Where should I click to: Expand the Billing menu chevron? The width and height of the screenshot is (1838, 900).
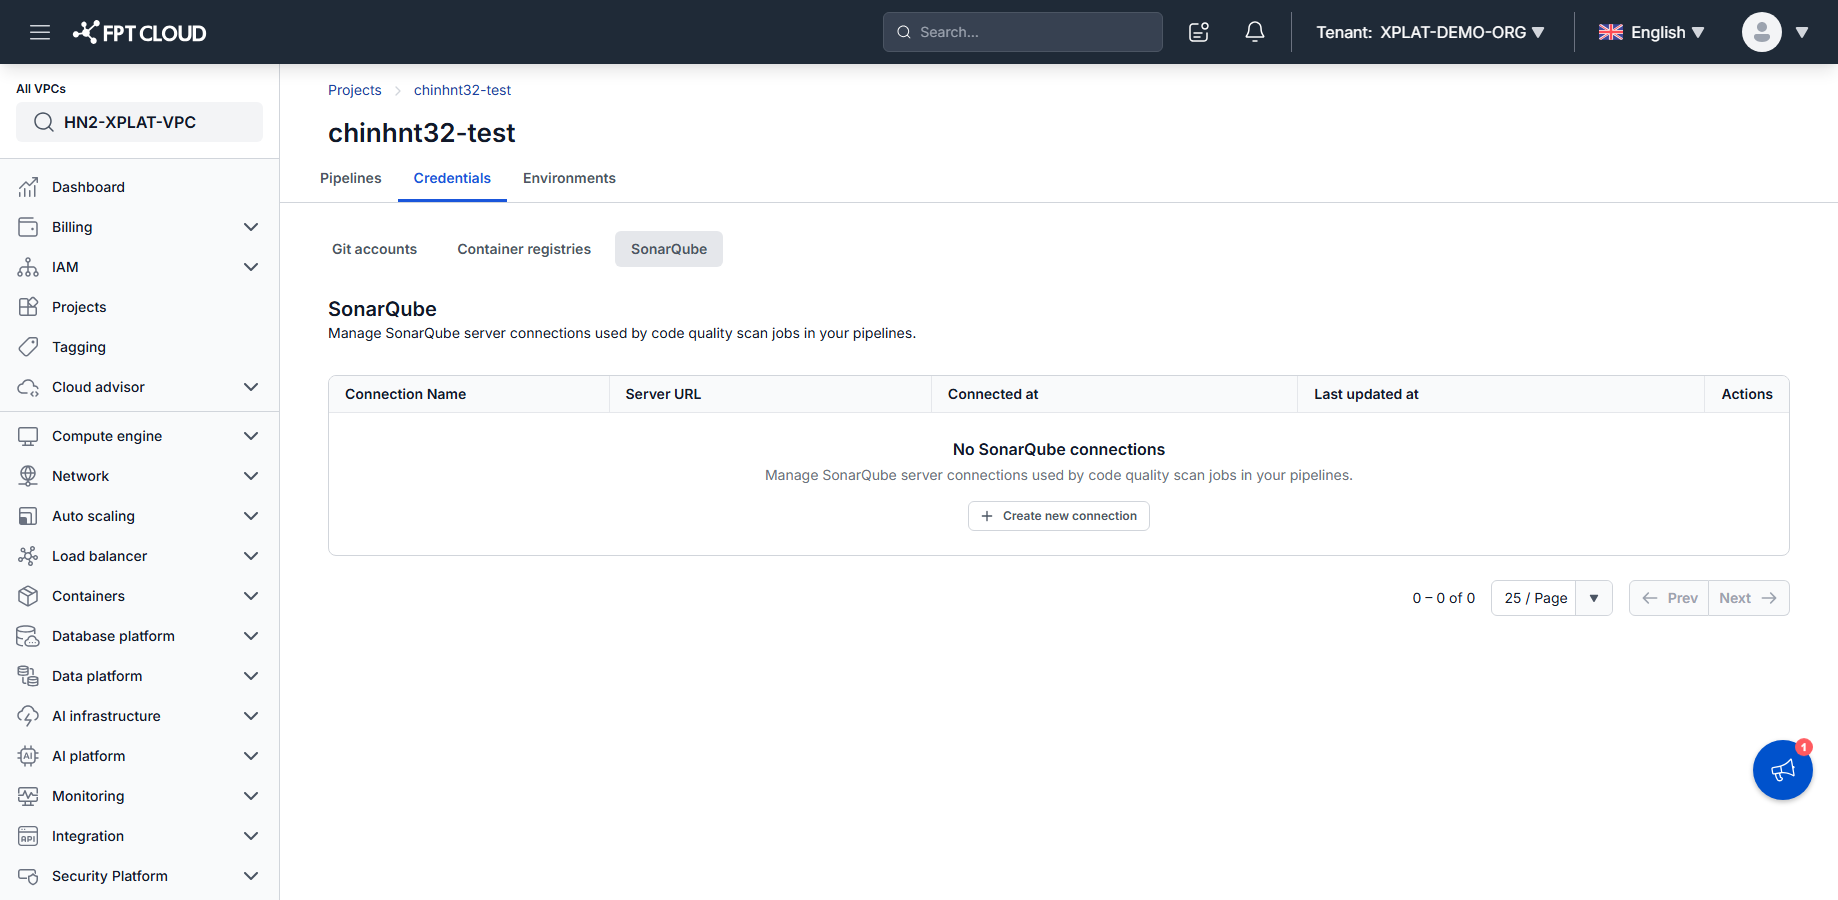[x=251, y=227]
